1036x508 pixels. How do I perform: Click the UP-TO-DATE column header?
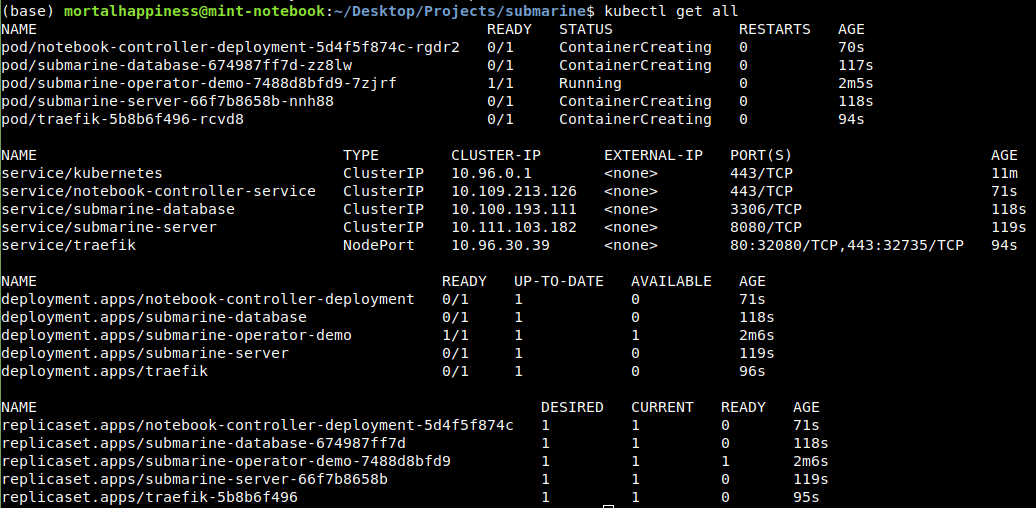[559, 281]
